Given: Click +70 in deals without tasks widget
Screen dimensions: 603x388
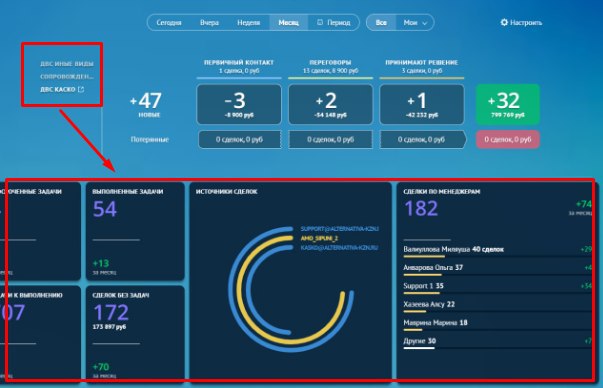Looking at the screenshot, I should 101,367.
